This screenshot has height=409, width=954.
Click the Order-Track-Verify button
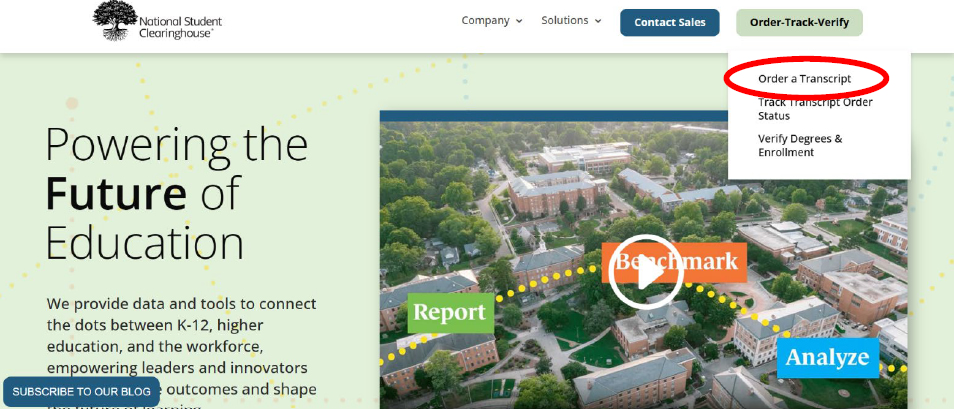click(x=799, y=23)
